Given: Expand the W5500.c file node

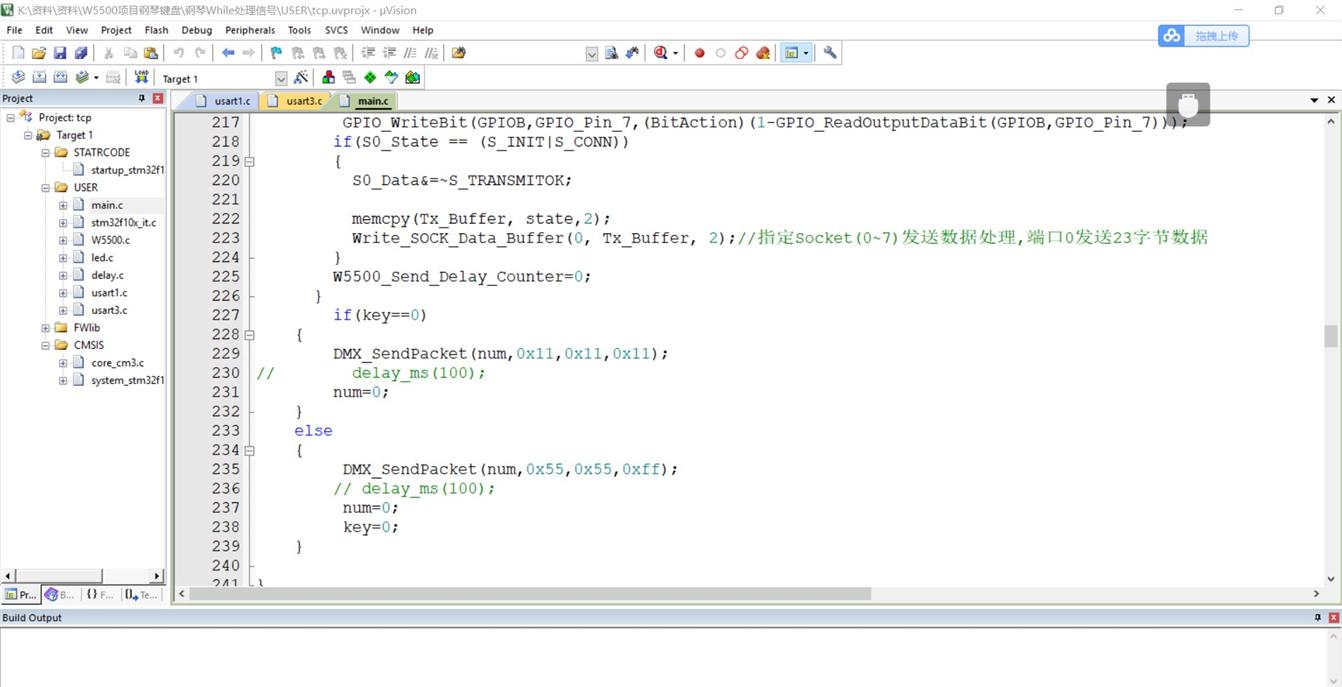Looking at the screenshot, I should click(63, 240).
